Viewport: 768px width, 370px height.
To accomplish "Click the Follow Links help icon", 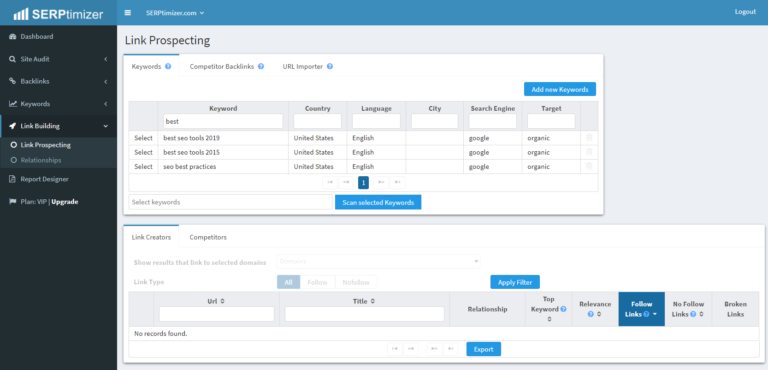I will (647, 314).
